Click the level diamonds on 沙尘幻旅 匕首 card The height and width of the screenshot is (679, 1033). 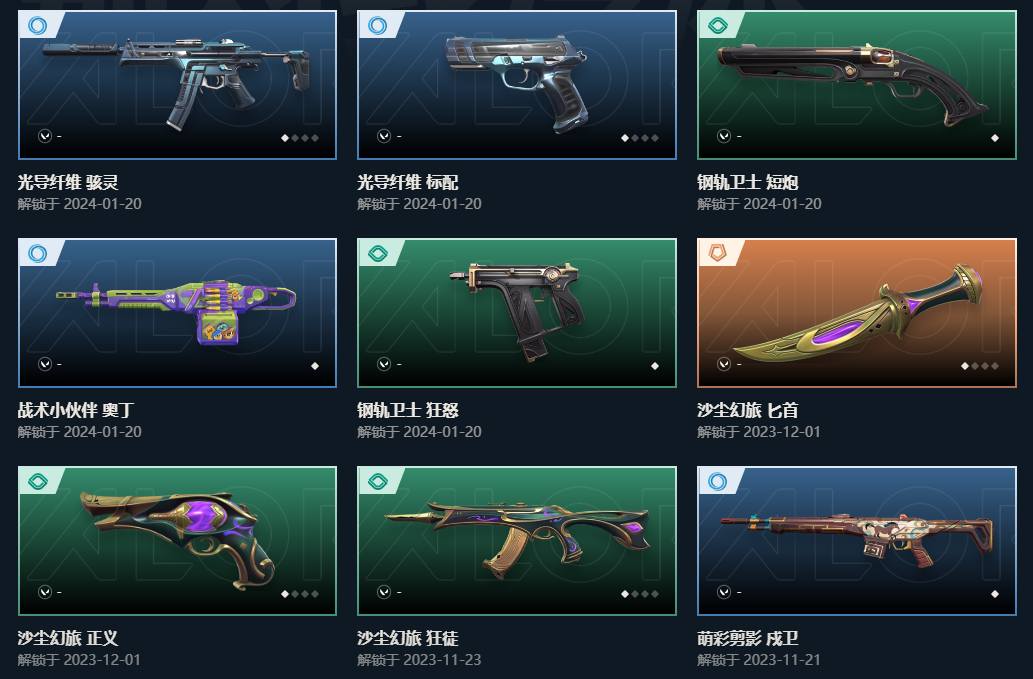click(x=980, y=366)
